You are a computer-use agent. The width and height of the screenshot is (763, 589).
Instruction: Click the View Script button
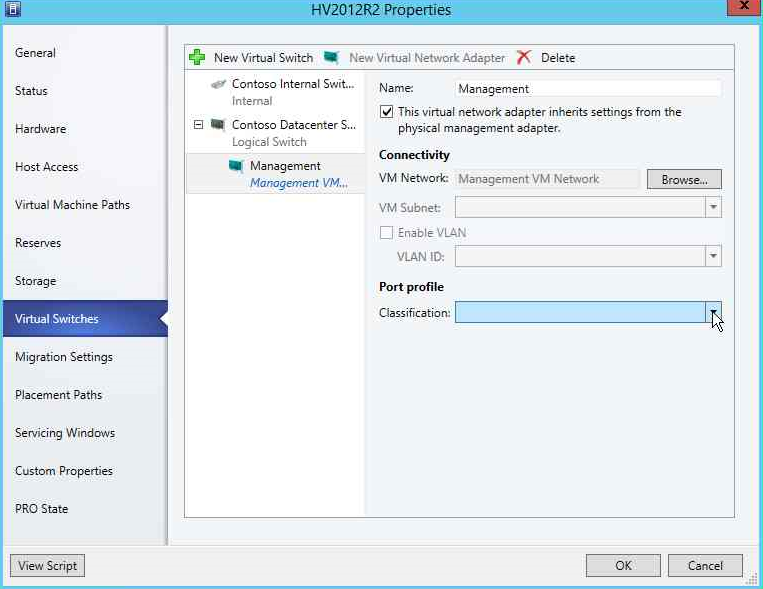[47, 565]
